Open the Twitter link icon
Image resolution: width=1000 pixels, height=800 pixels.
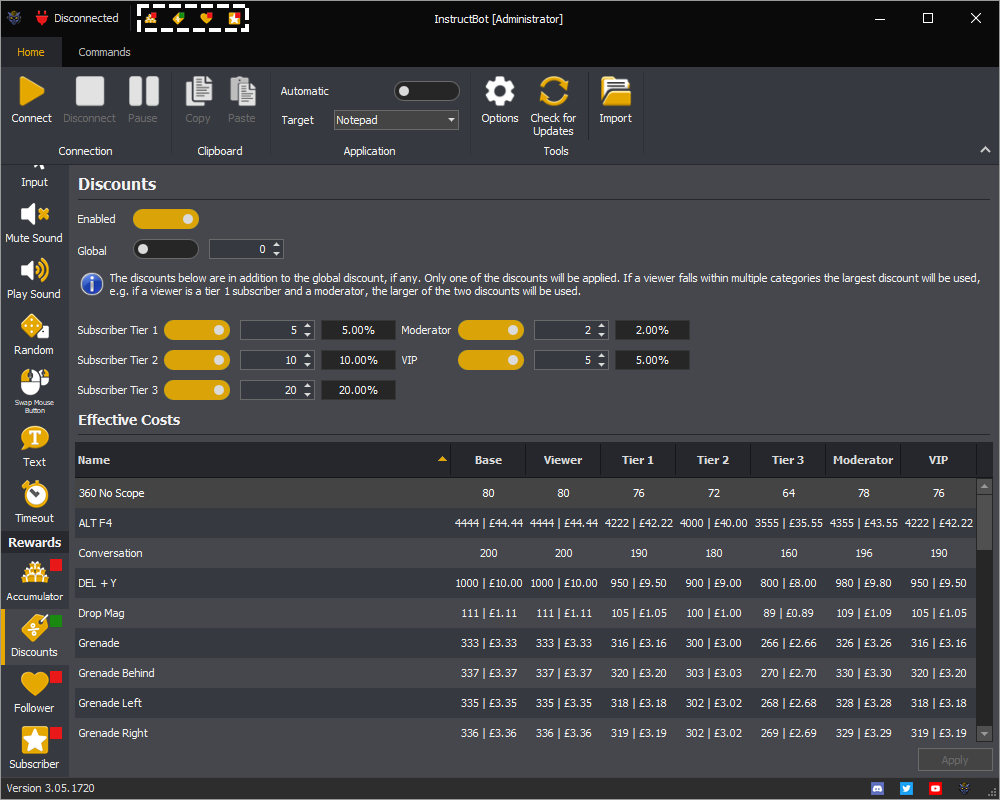[x=906, y=789]
